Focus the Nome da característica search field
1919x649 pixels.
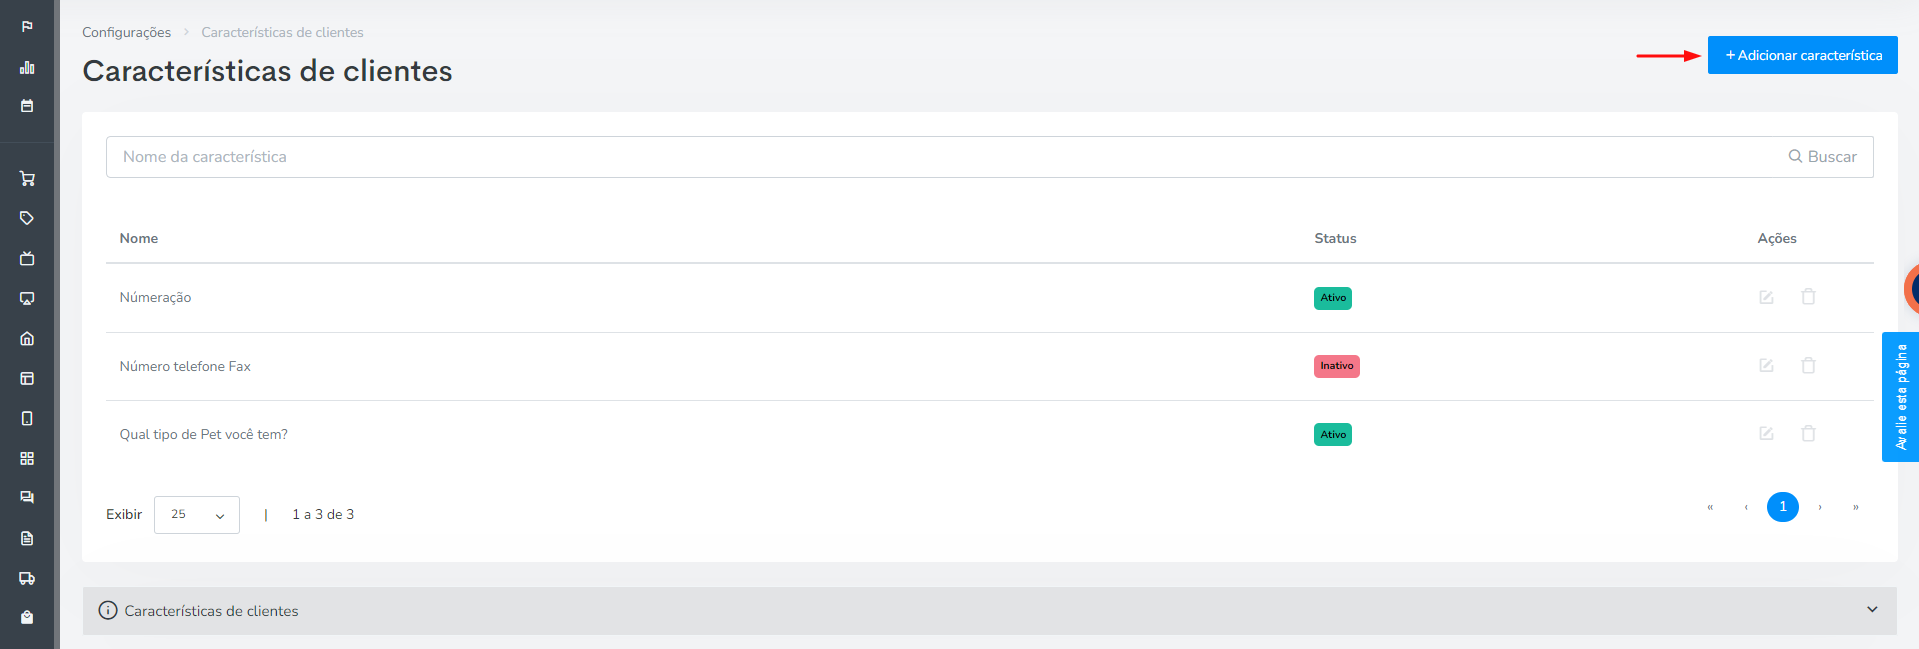tap(940, 157)
